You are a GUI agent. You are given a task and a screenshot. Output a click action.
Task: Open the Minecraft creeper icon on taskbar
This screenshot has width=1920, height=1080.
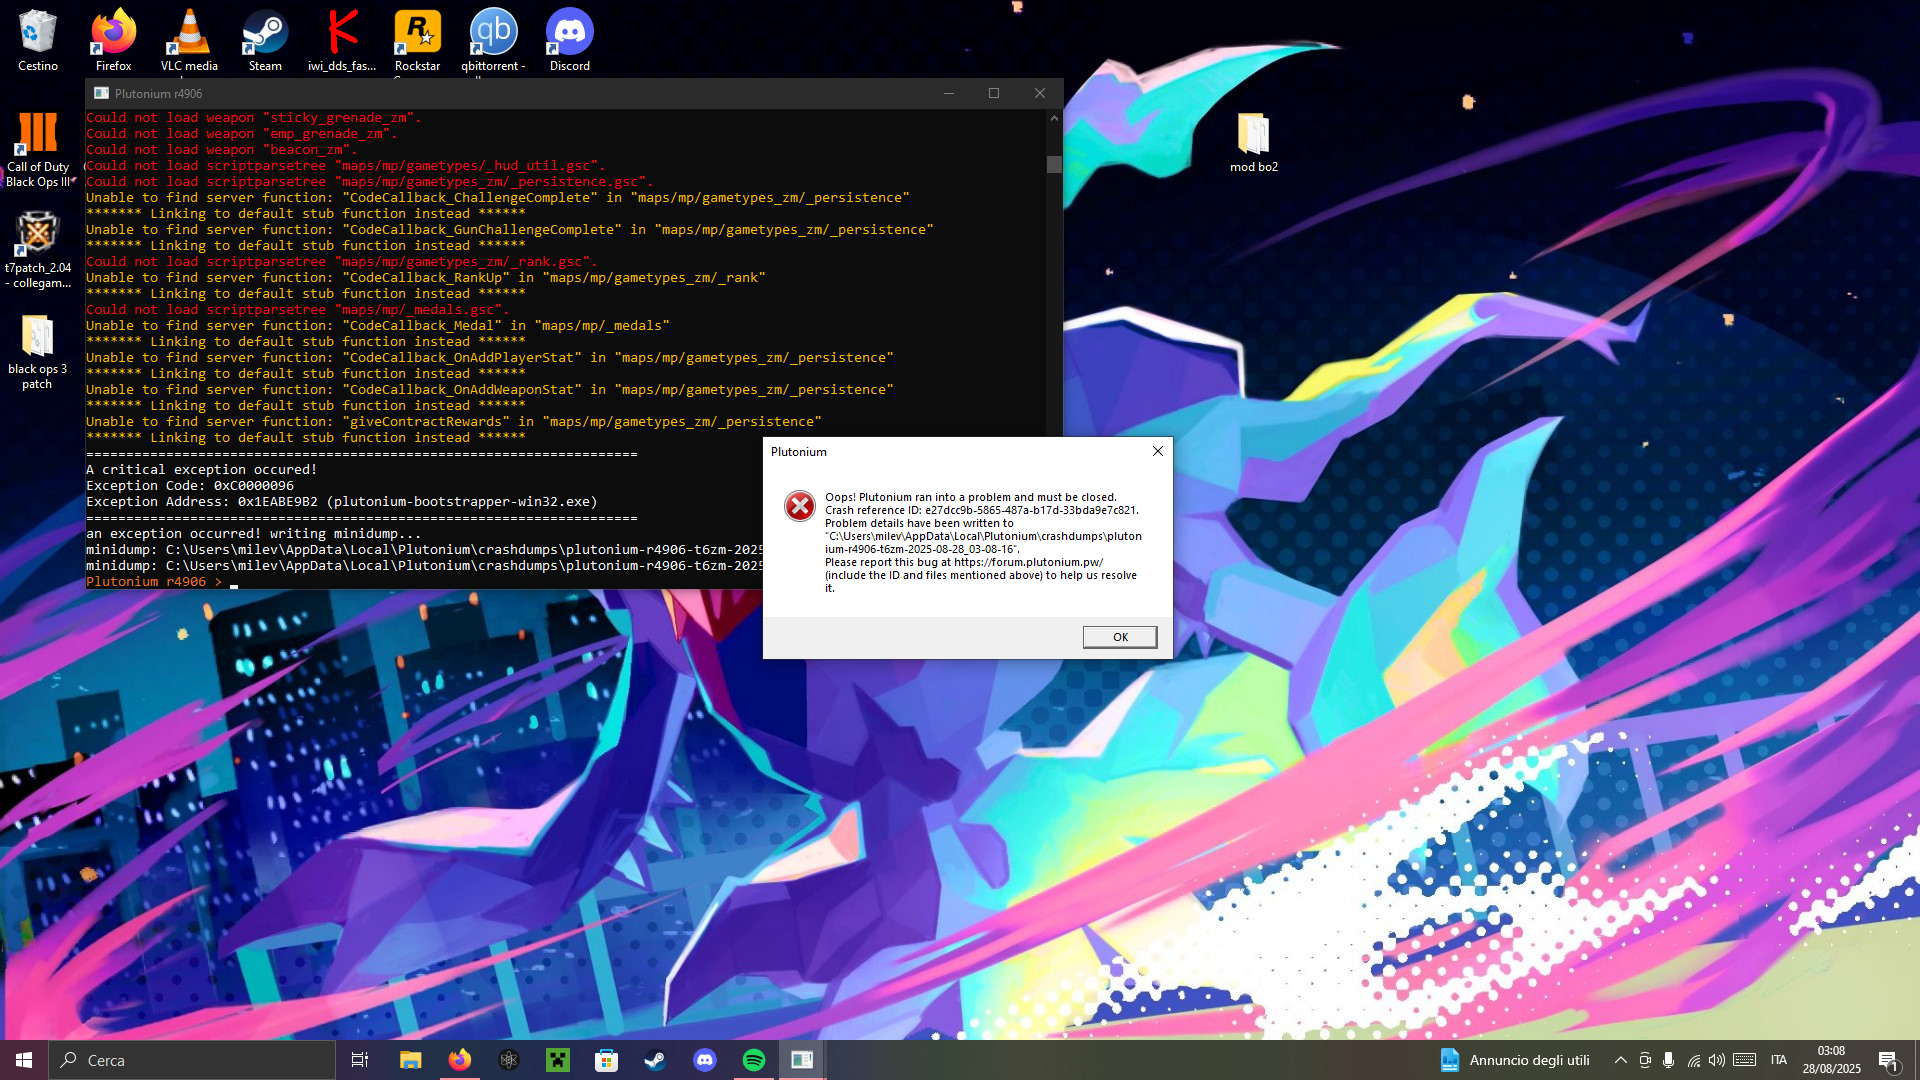[558, 1060]
